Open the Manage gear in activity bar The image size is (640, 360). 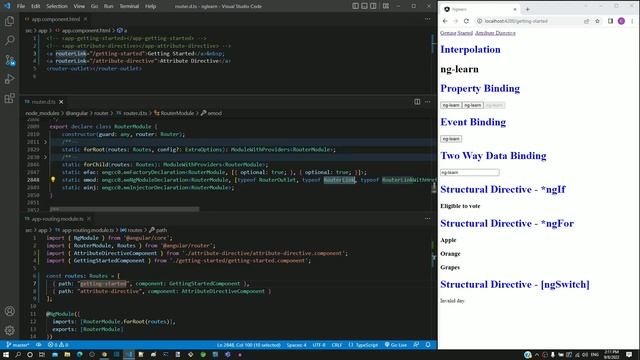pyautogui.click(x=9, y=330)
